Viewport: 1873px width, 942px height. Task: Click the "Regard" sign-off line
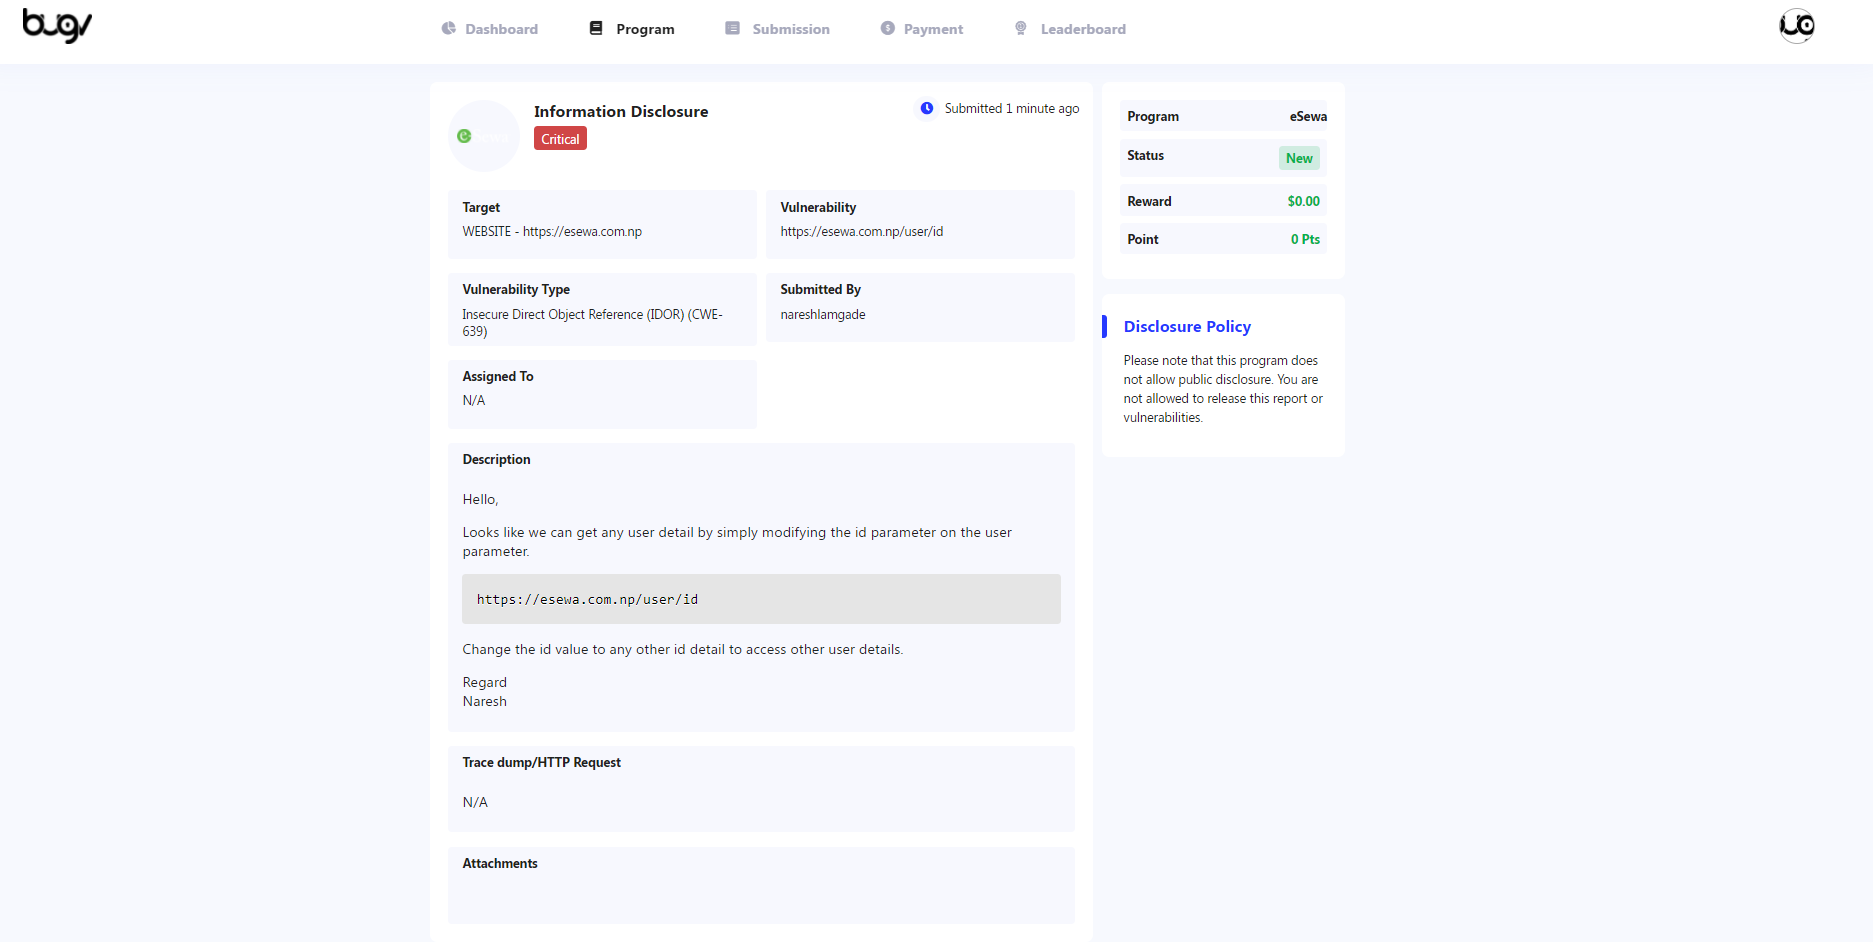tap(485, 683)
